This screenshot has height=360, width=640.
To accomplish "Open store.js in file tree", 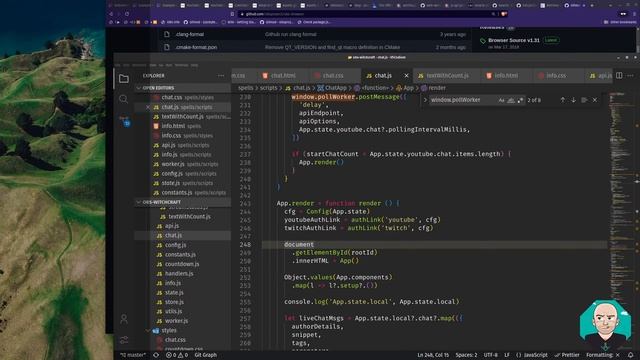I will coord(182,302).
